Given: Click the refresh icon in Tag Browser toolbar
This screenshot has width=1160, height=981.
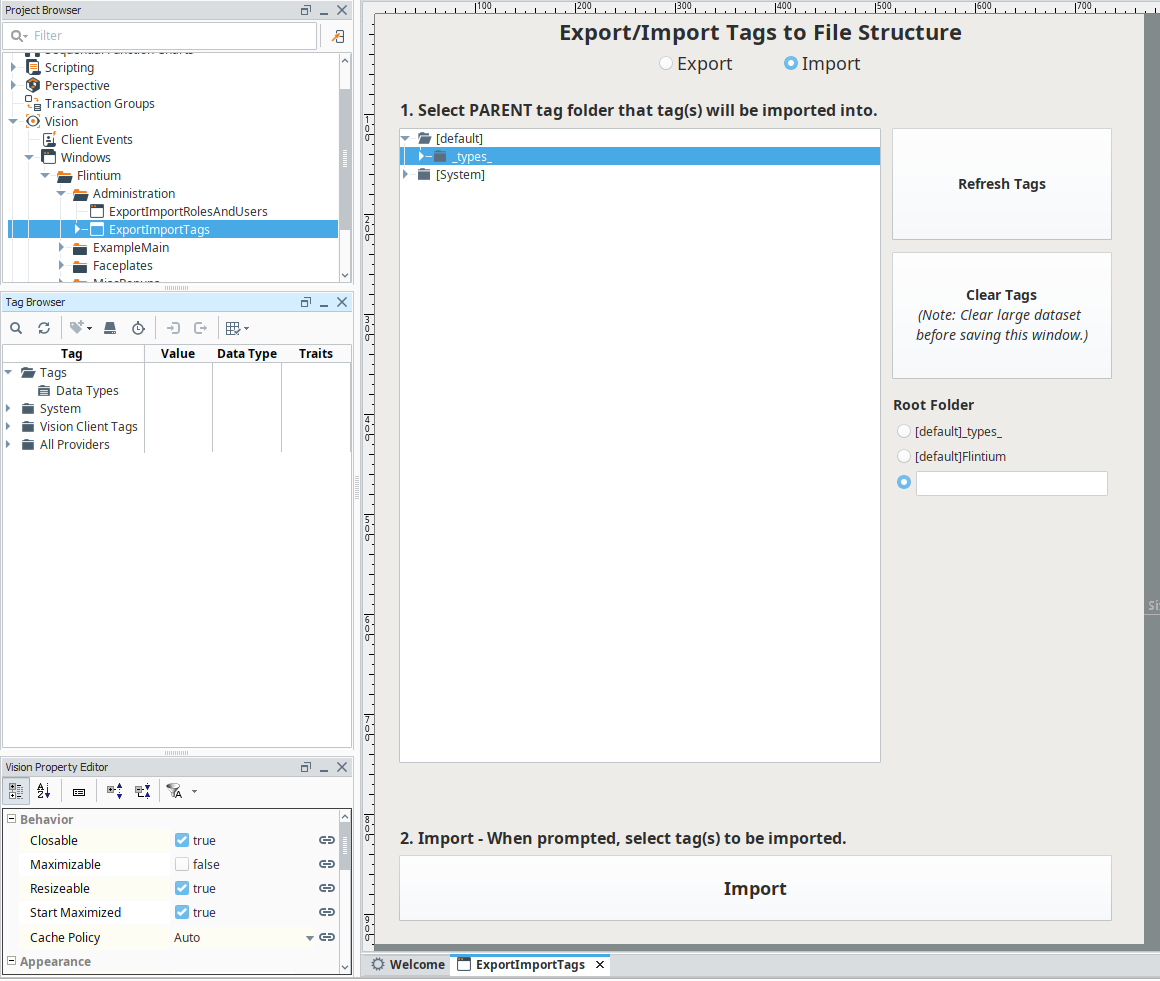Looking at the screenshot, I should pyautogui.click(x=44, y=328).
